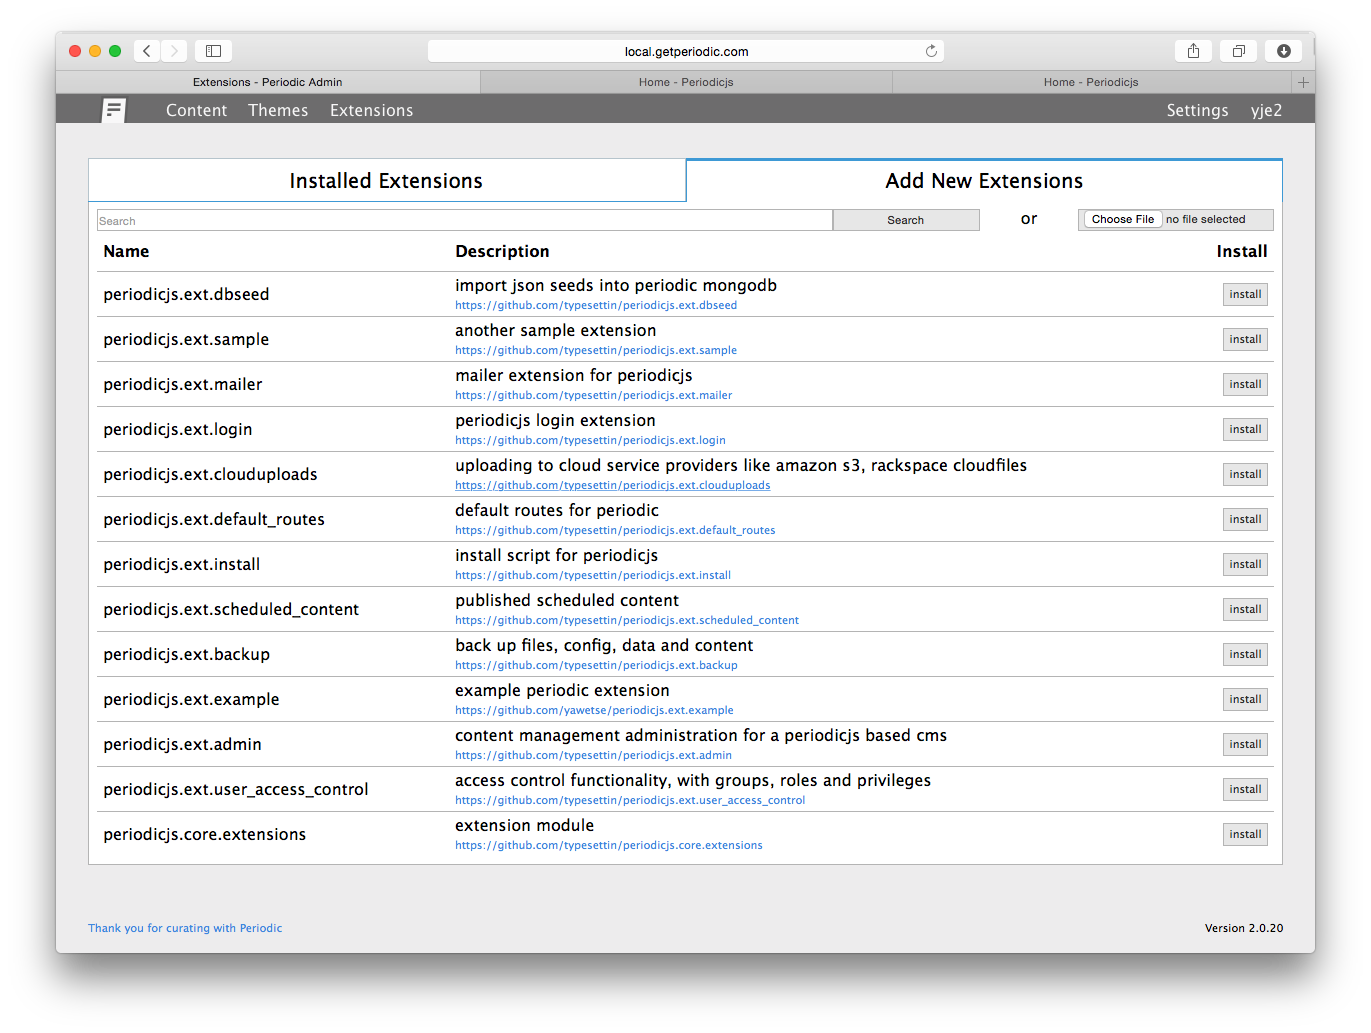
Task: Open the default_routes GitHub link
Action: coord(615,531)
